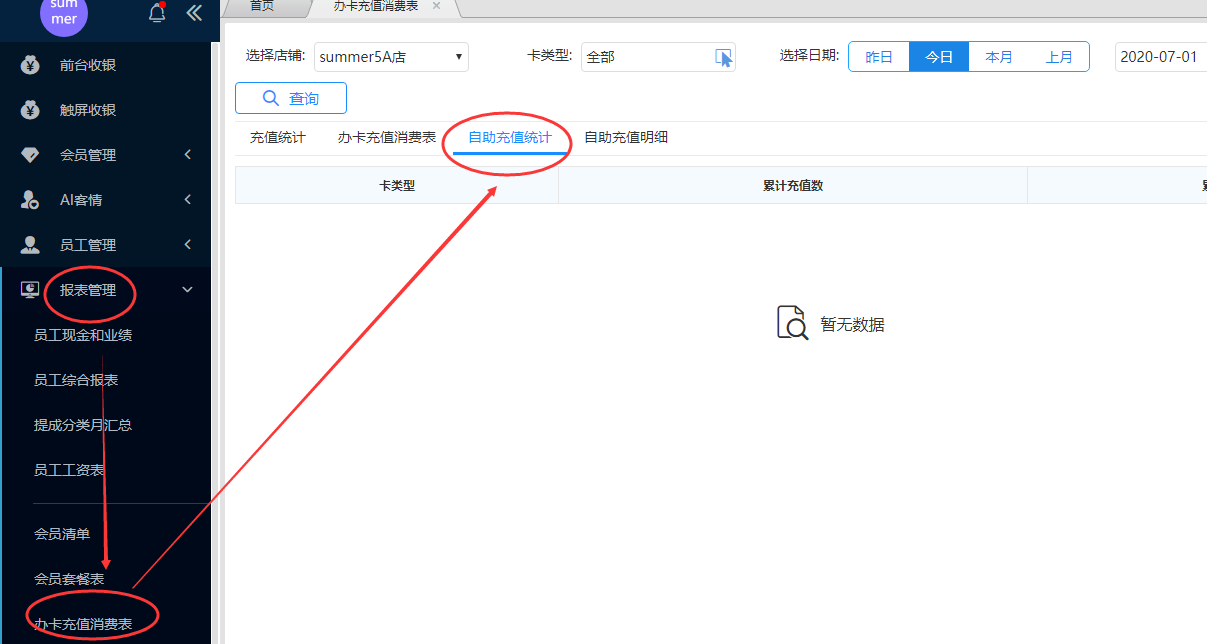Open 员工综合报表 report
This screenshot has height=644, width=1207.
click(x=76, y=380)
